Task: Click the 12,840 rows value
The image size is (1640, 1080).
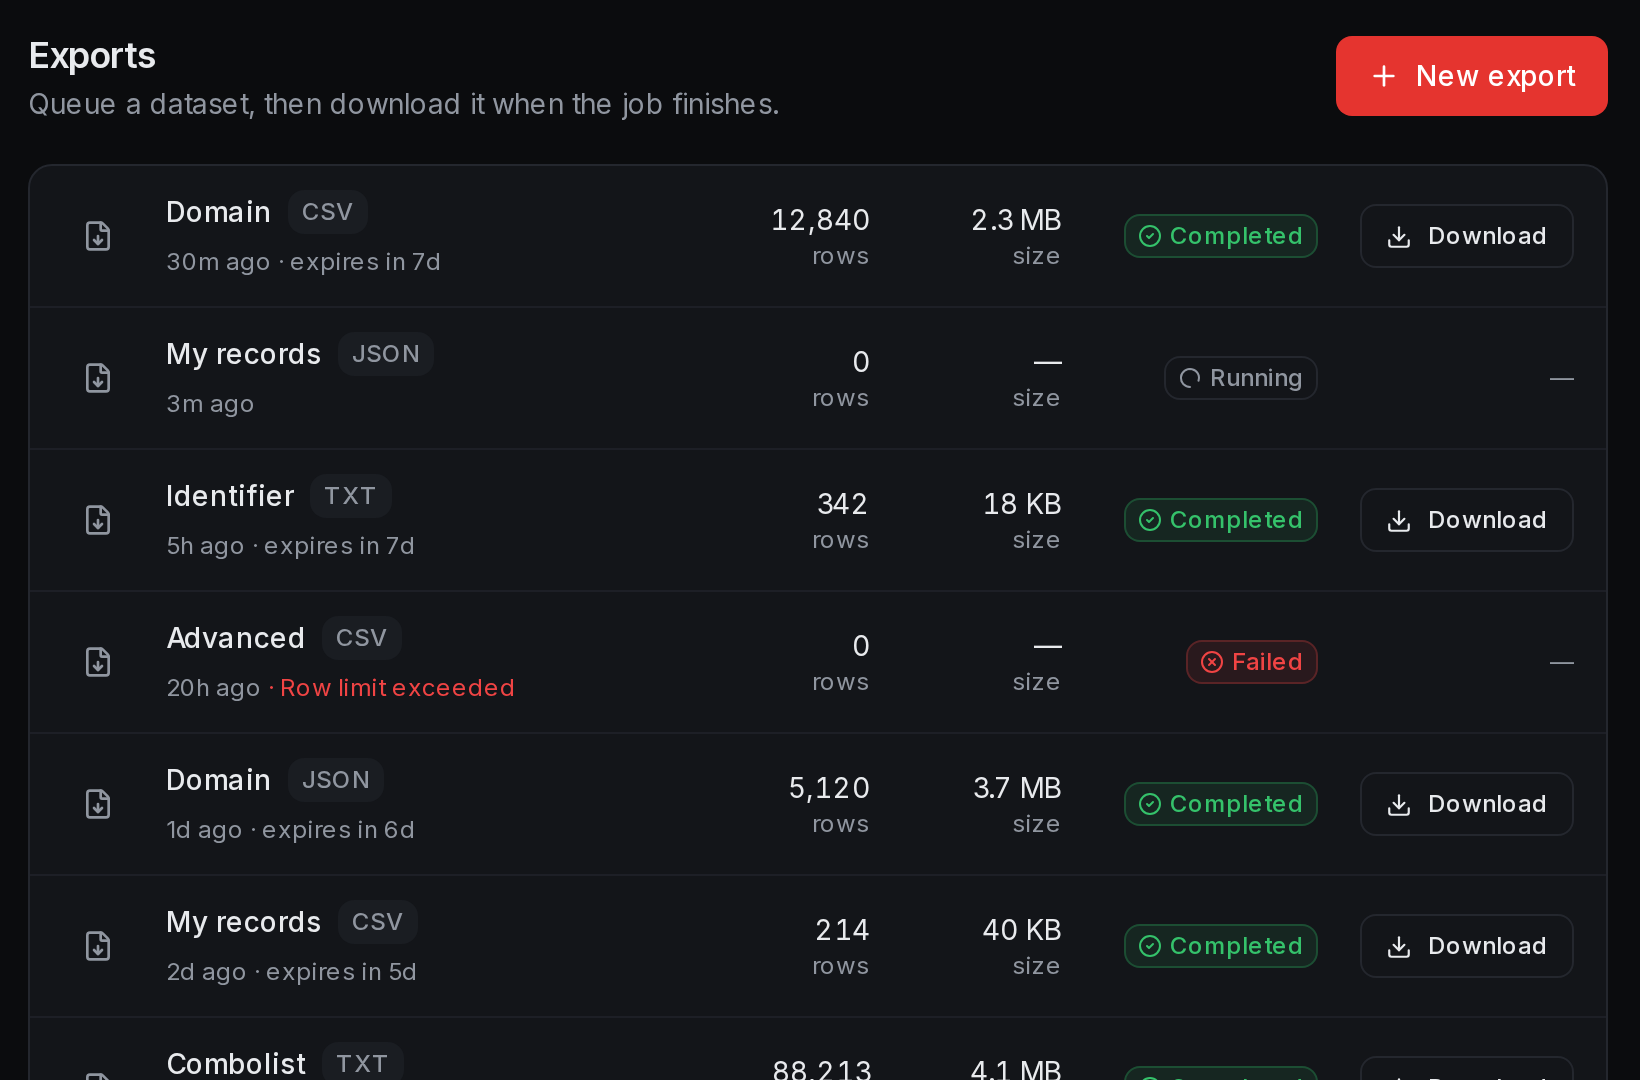Action: tap(820, 220)
